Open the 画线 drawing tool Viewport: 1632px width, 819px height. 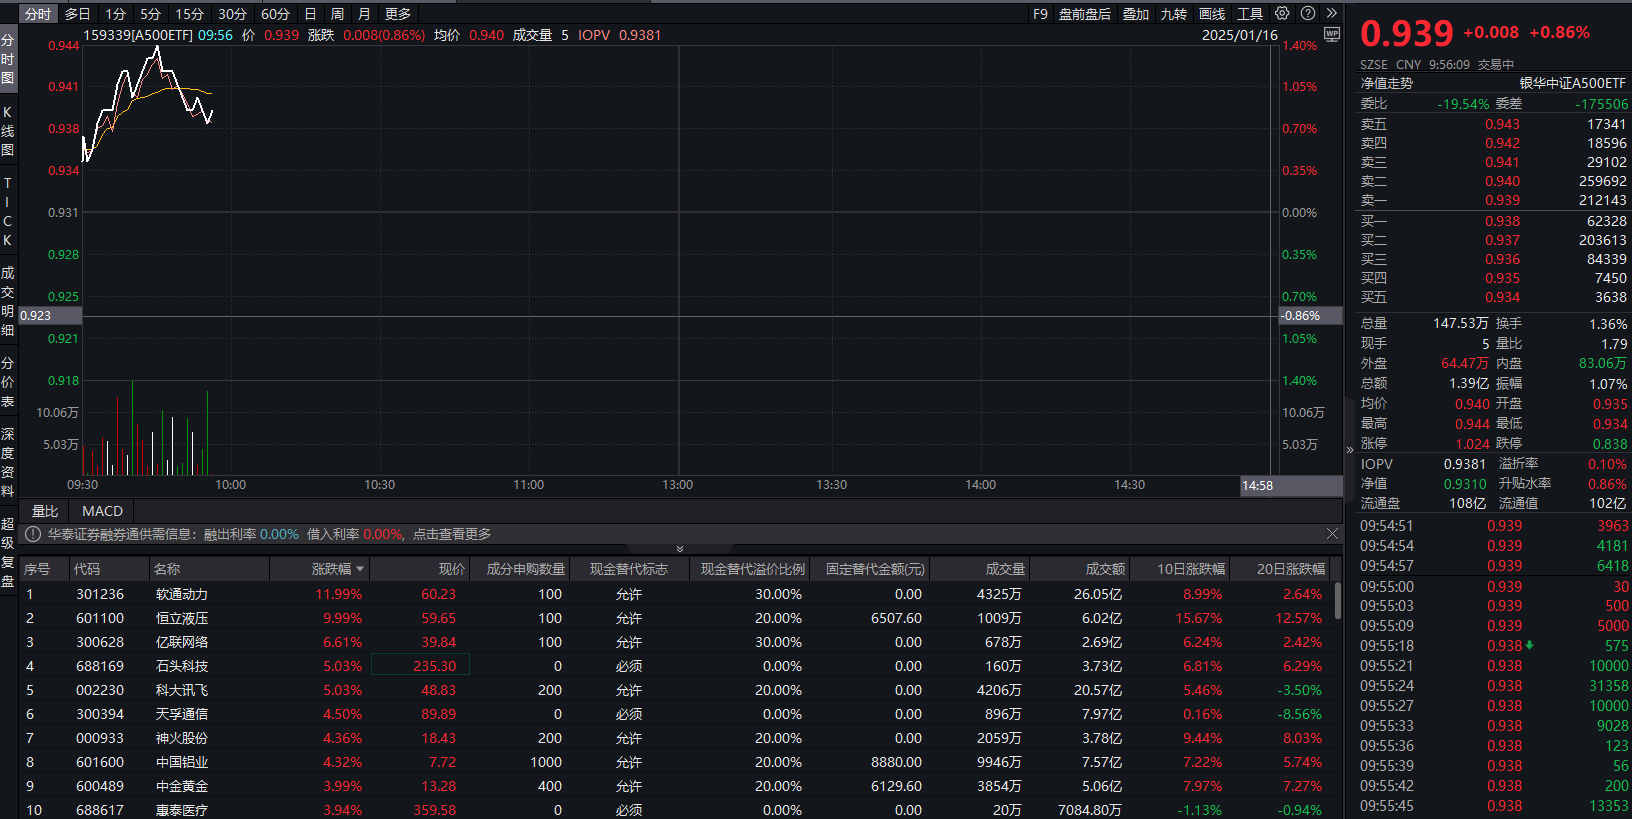click(1212, 14)
